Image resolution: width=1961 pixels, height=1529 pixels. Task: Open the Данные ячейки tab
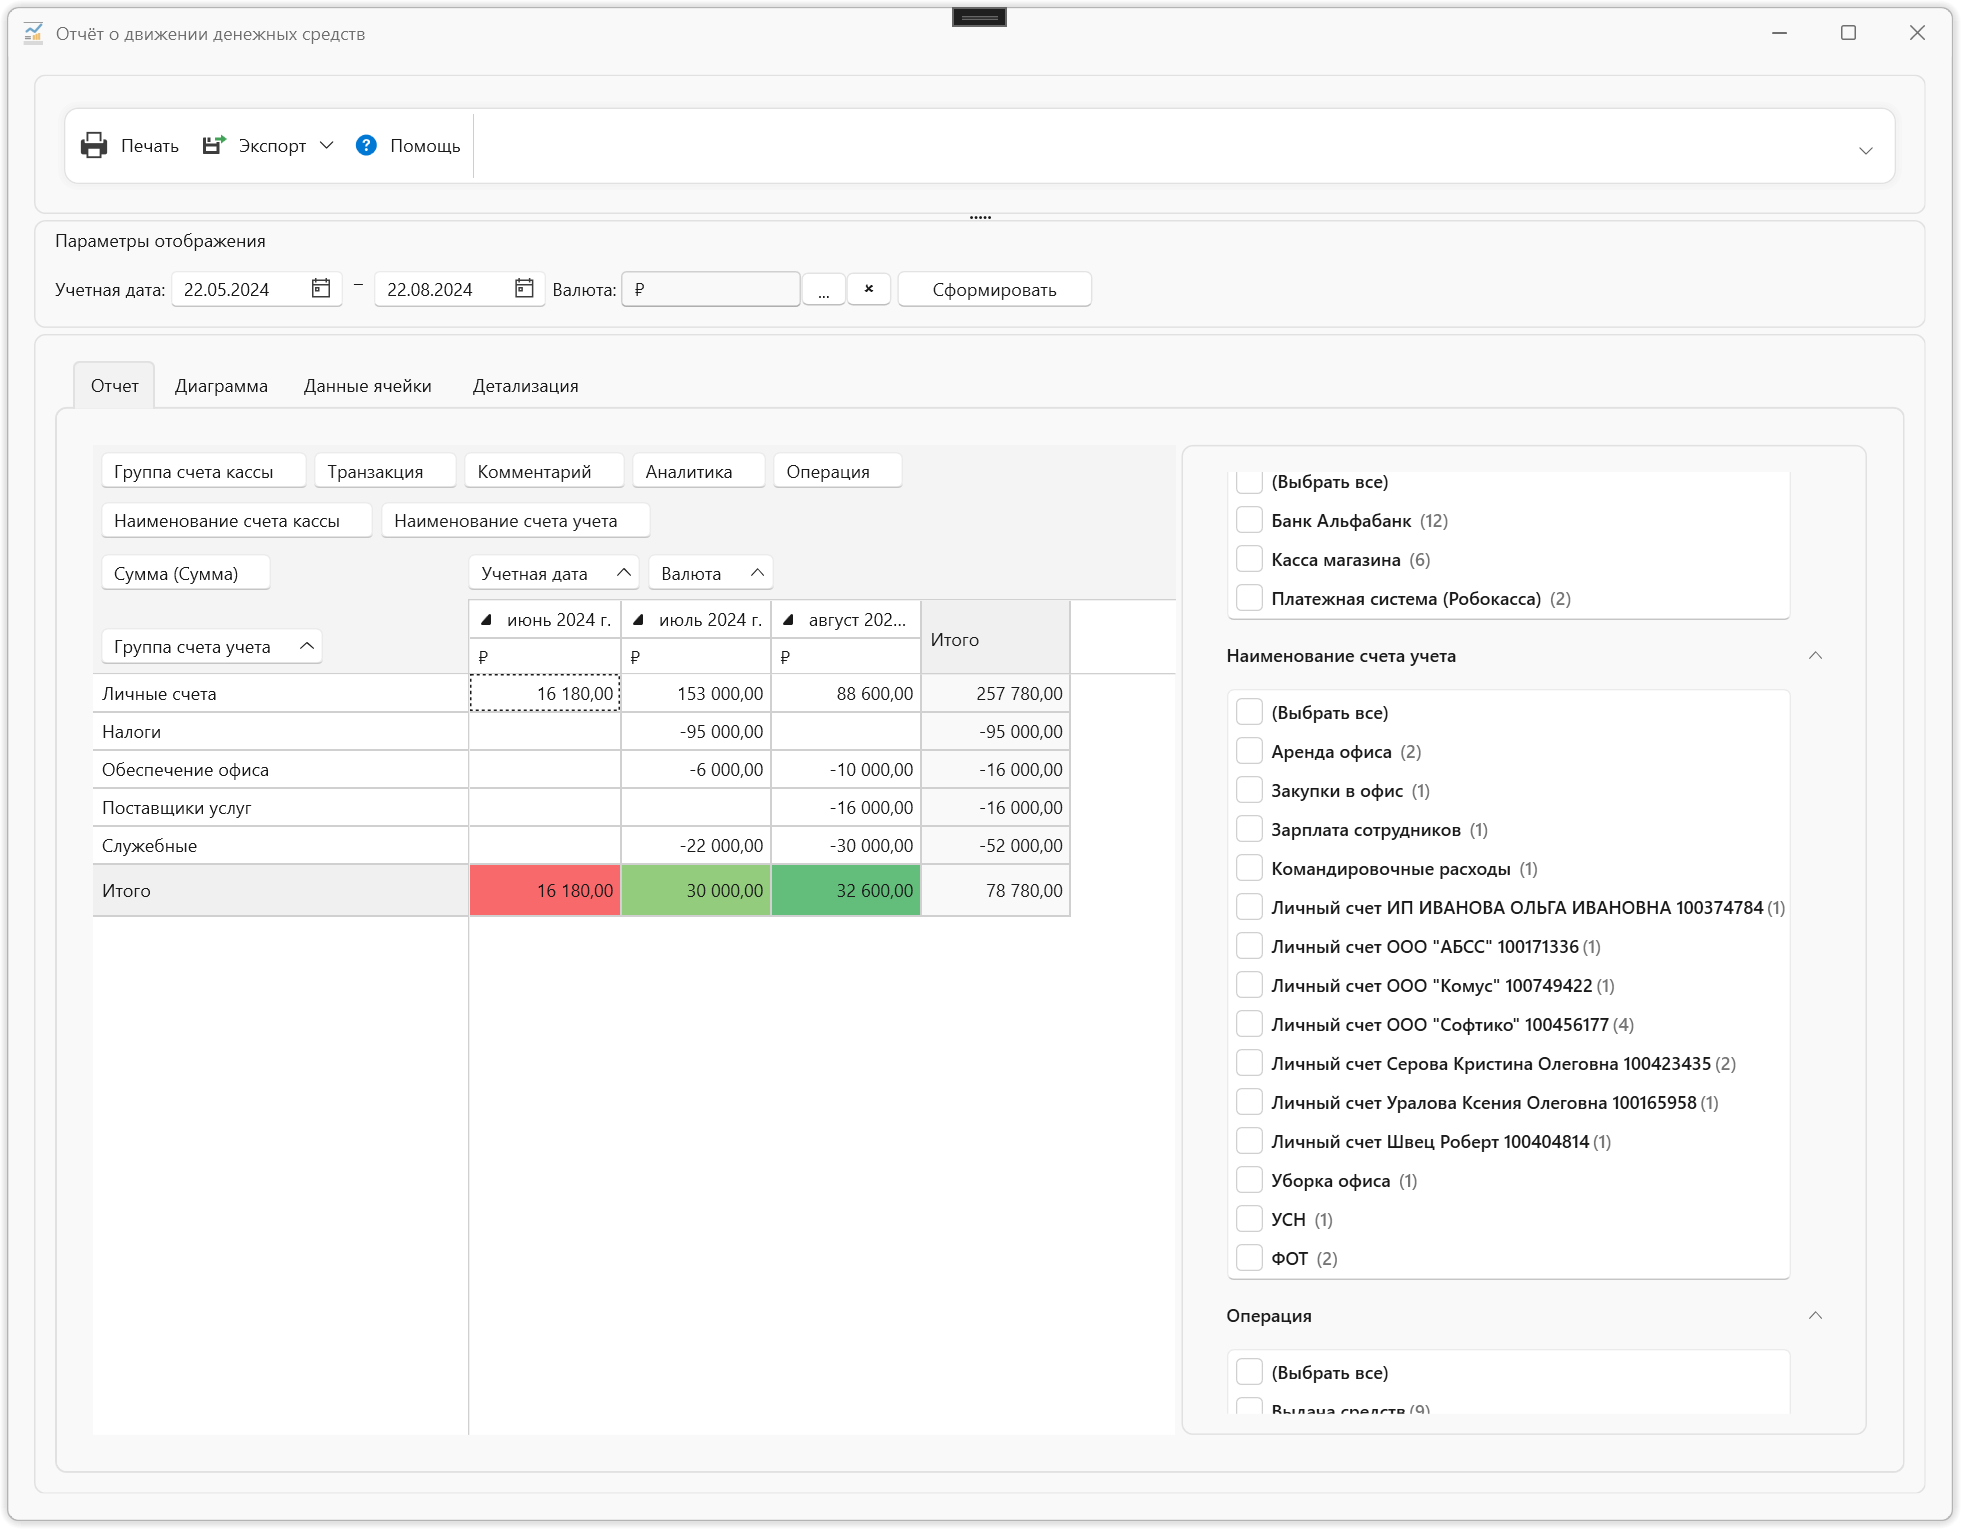coord(368,386)
